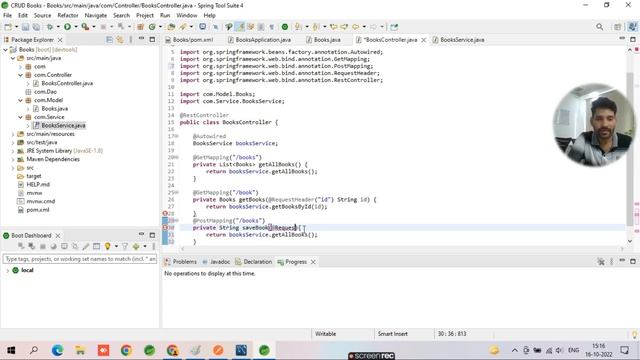Click the toolbar search magnifier icon

(599, 27)
